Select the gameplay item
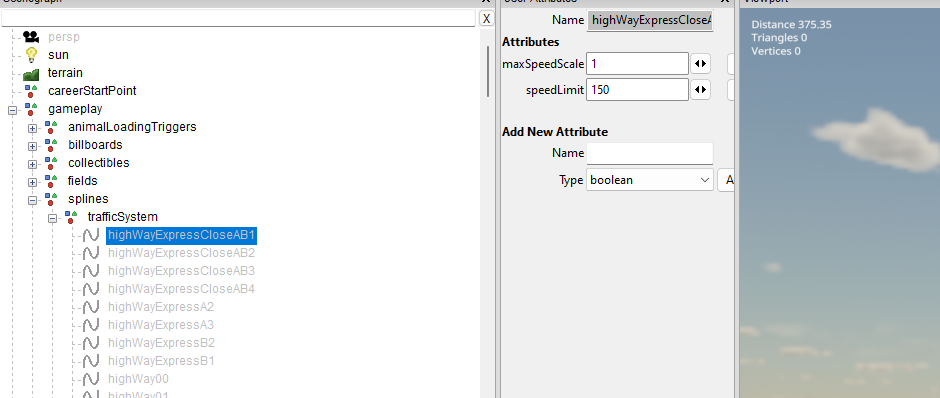 coord(75,109)
